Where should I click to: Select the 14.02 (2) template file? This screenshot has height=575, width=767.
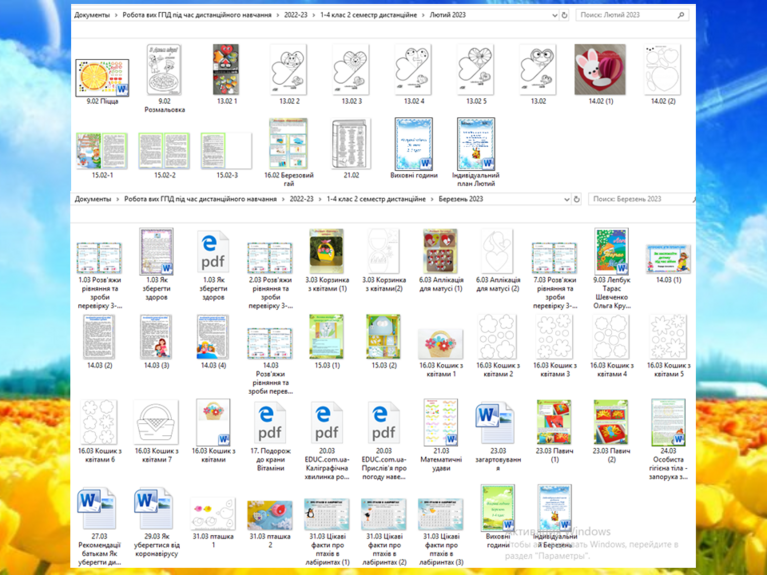tap(662, 69)
